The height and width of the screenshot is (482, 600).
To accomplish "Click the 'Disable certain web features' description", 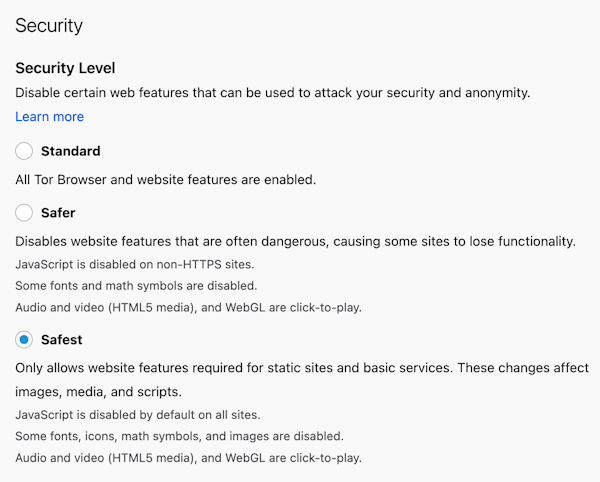I will coord(273,93).
